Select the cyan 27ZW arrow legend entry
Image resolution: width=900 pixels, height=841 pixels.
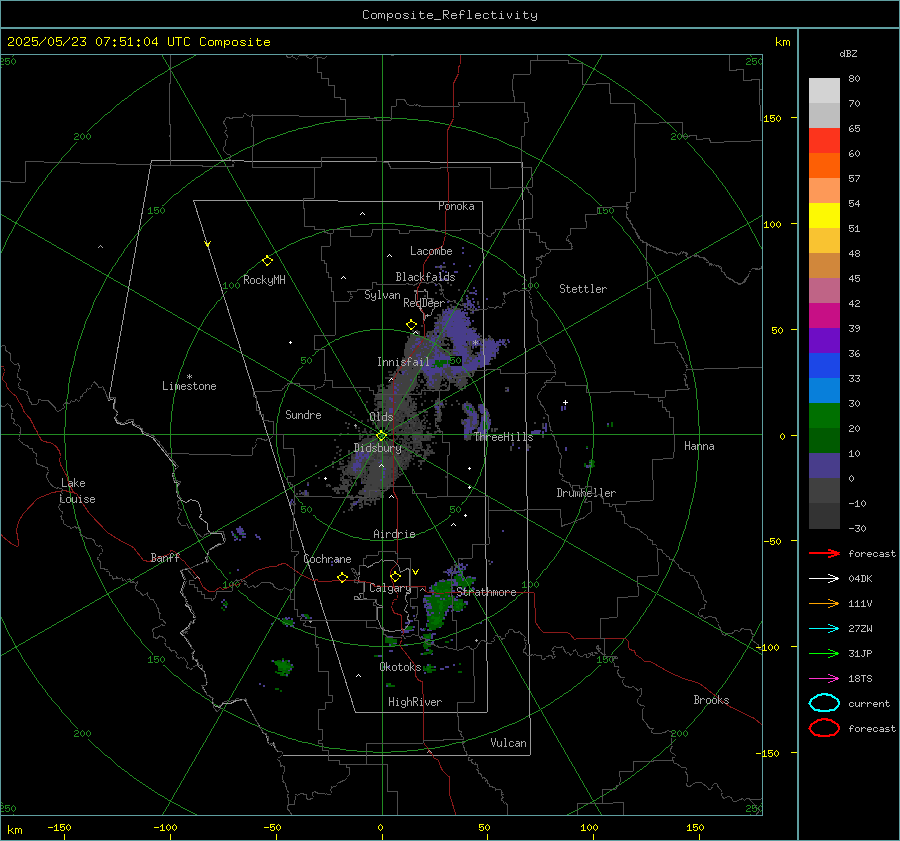[x=824, y=629]
